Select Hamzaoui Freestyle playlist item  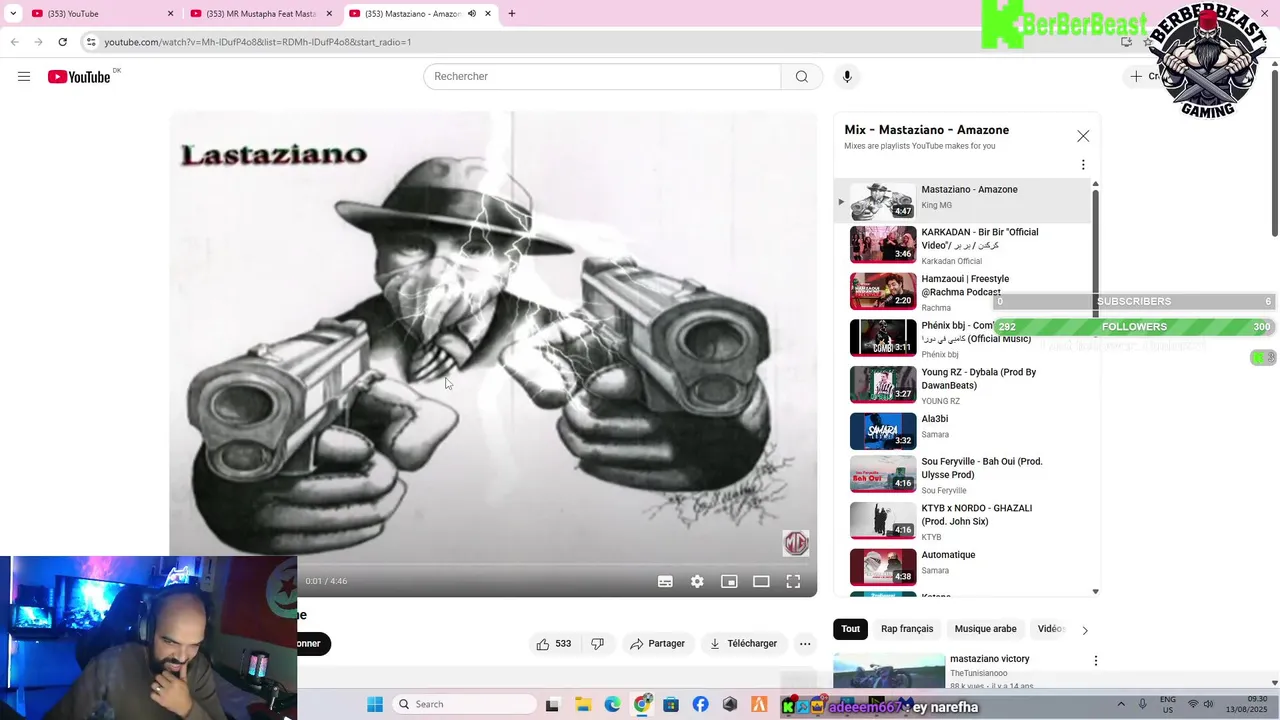click(x=962, y=292)
